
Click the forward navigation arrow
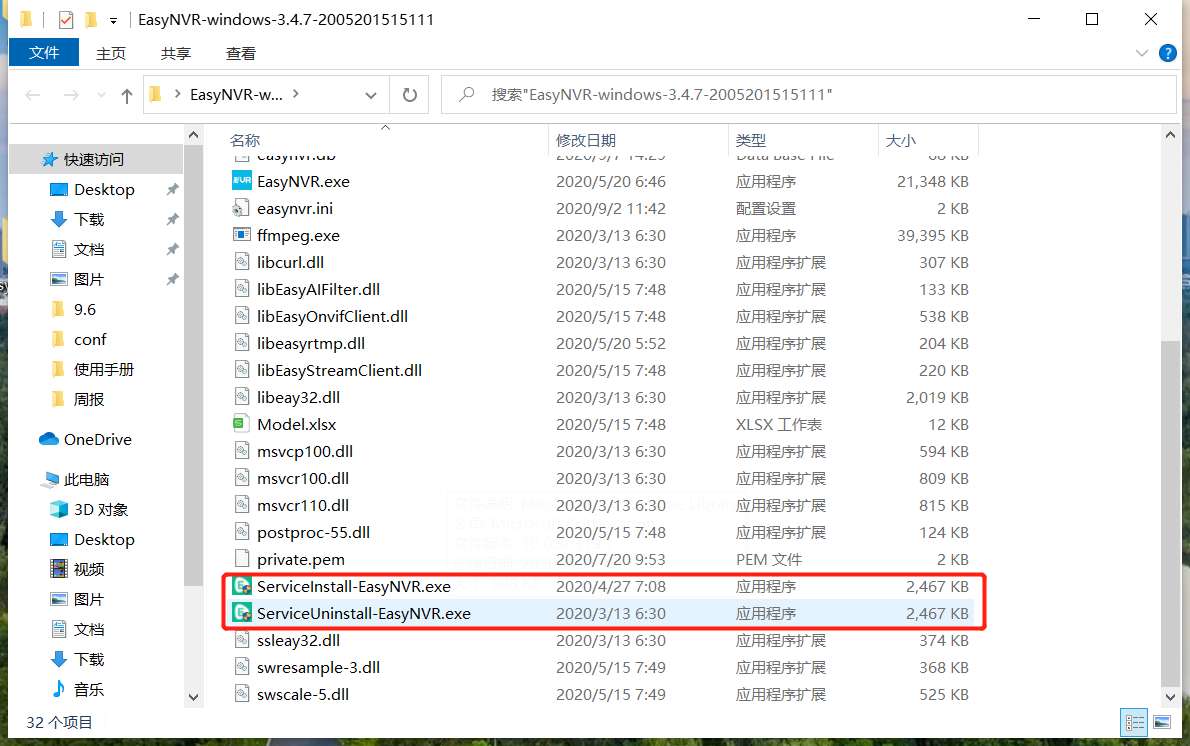pyautogui.click(x=71, y=95)
